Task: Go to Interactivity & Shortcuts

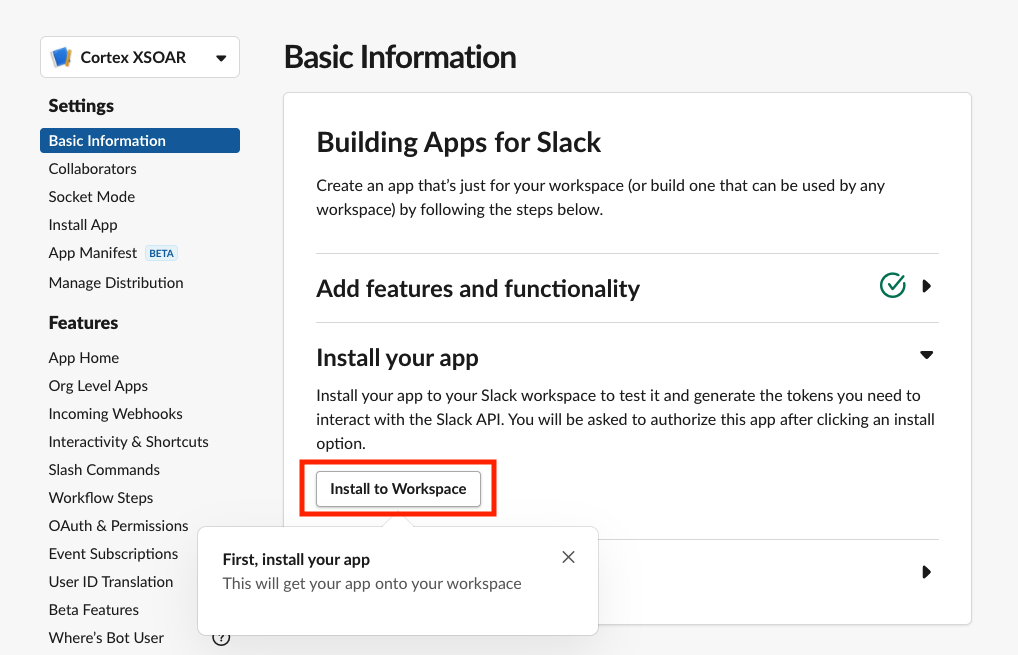Action: coord(128,442)
